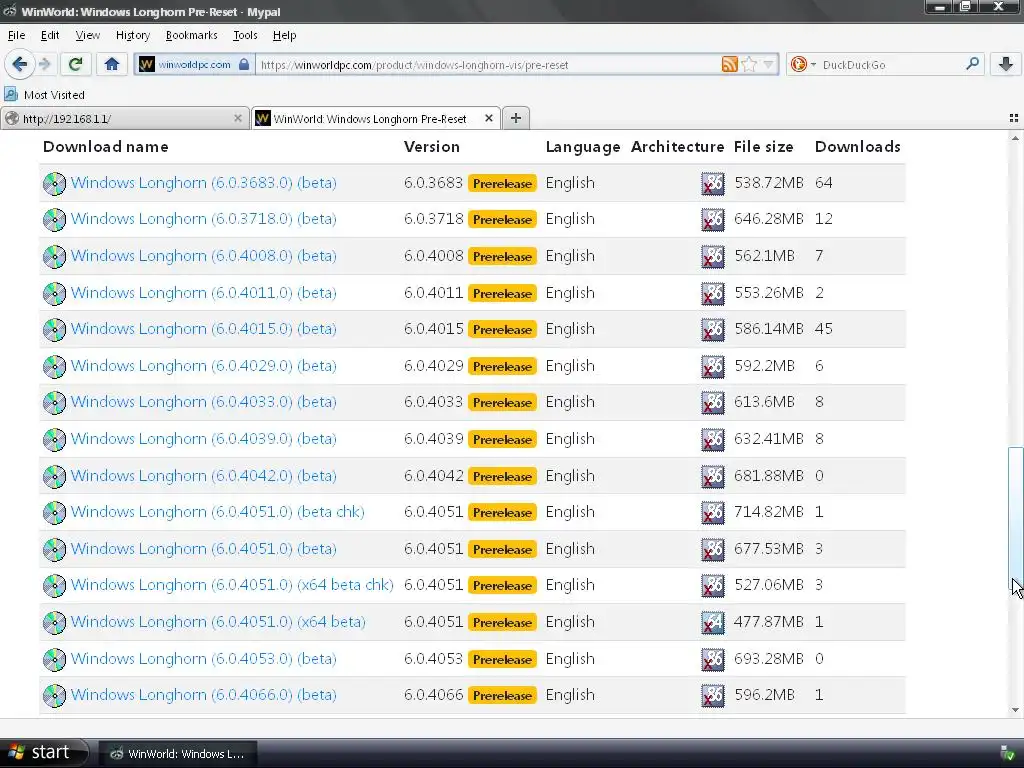Close the WinWorld Longhorn Pre-Reset tab

pos(488,118)
